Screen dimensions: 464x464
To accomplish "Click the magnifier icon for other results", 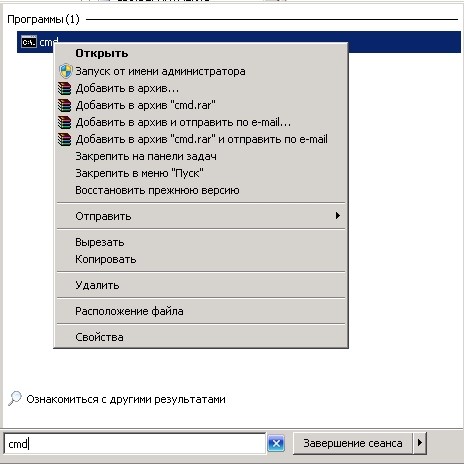I will point(15,398).
